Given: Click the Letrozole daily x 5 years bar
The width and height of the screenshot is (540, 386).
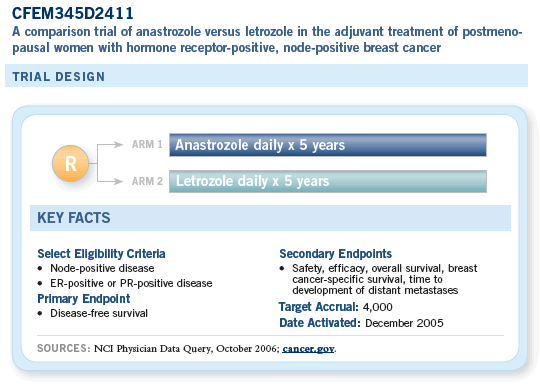Looking at the screenshot, I should (328, 181).
